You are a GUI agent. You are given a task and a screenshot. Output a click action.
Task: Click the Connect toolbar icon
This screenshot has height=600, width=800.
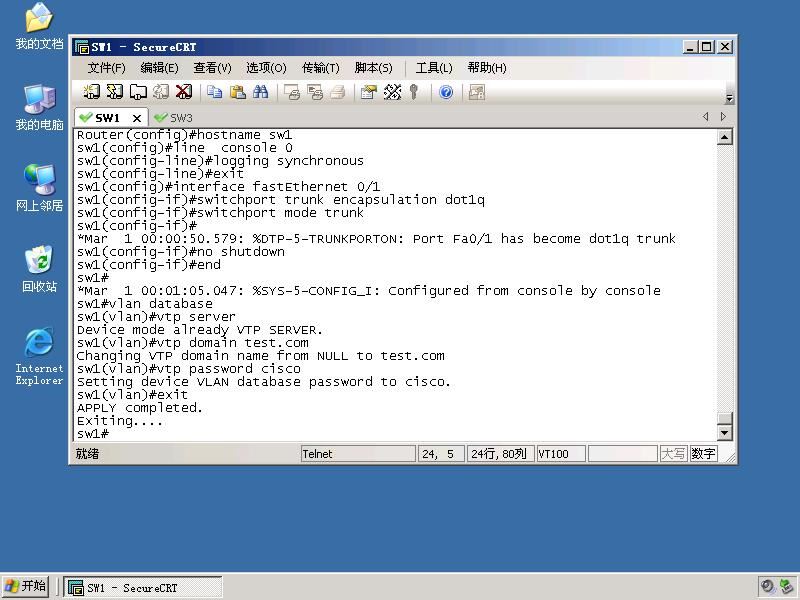91,92
